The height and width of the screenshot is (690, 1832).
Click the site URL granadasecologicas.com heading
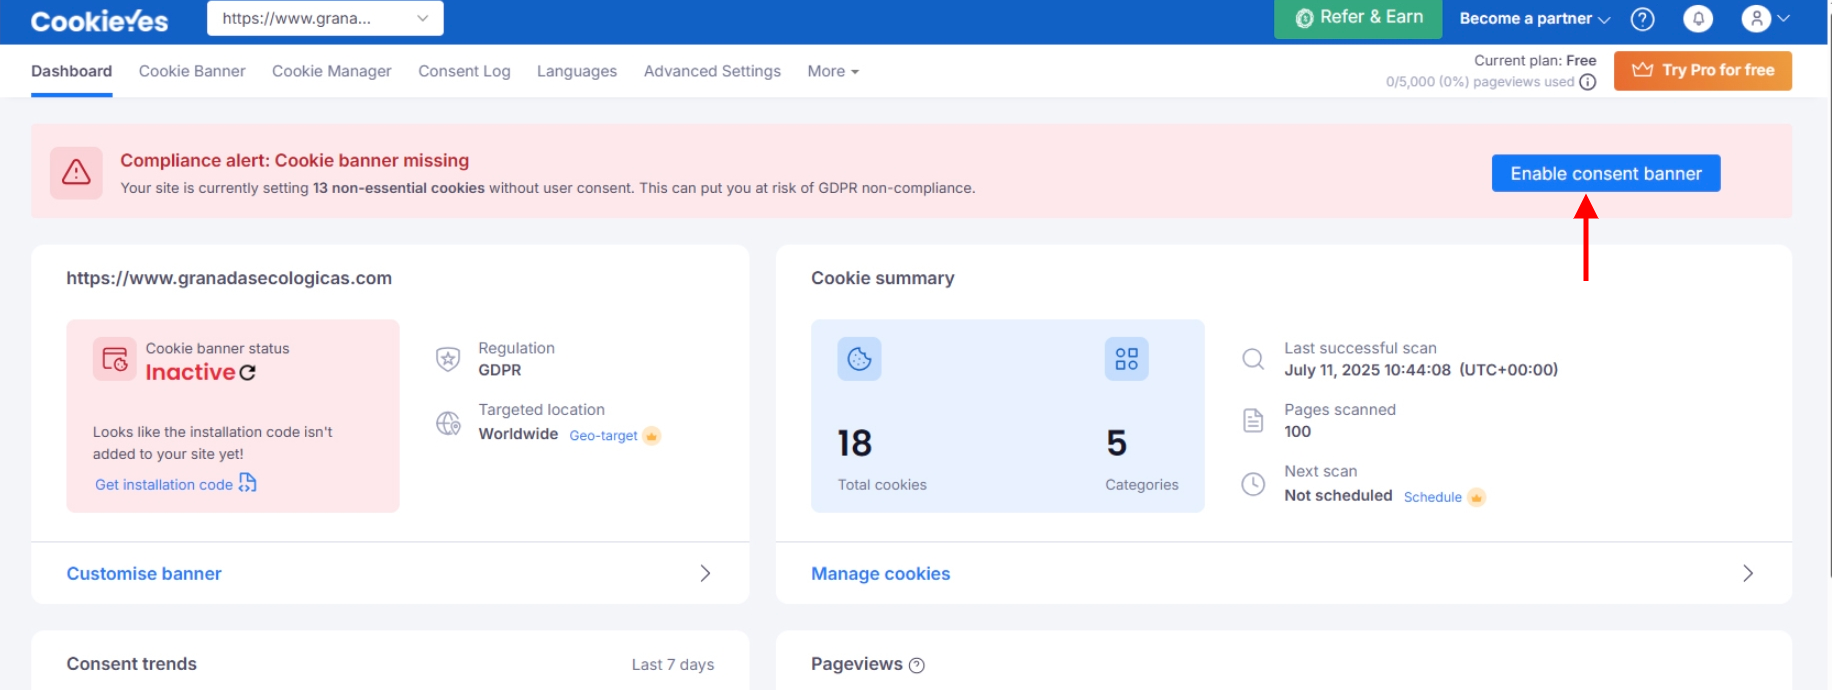pos(229,278)
